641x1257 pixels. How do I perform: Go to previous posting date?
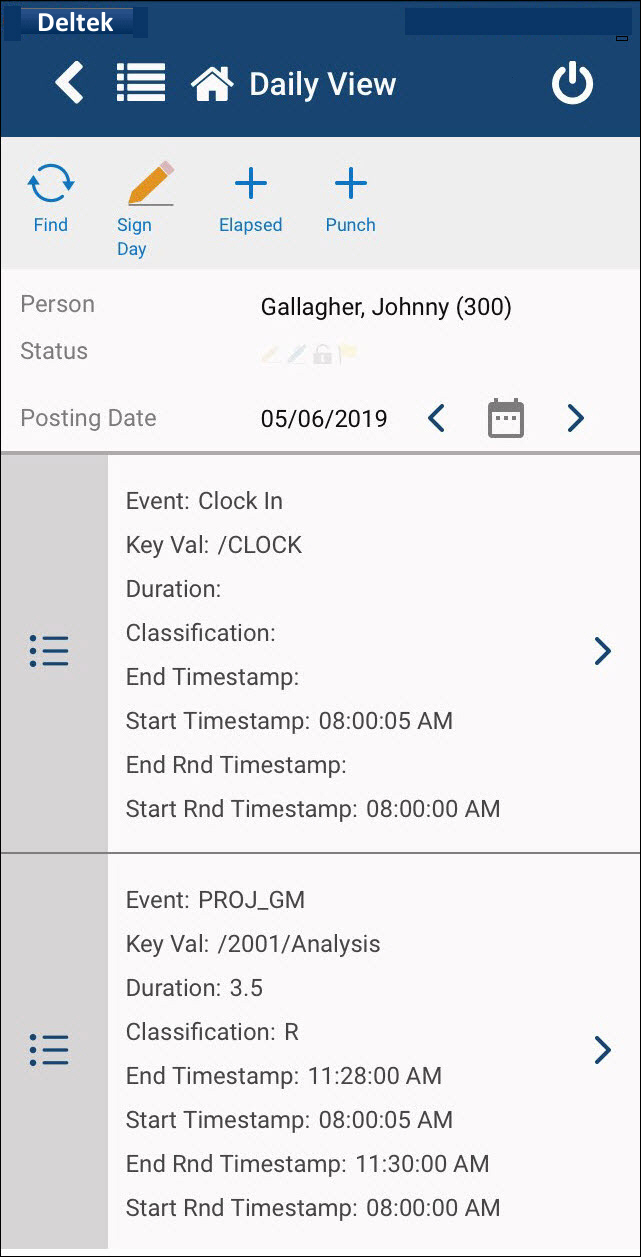point(436,418)
